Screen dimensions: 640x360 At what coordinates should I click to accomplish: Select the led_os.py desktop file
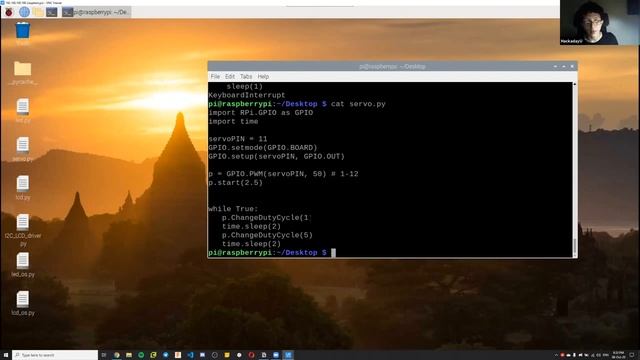23,264
